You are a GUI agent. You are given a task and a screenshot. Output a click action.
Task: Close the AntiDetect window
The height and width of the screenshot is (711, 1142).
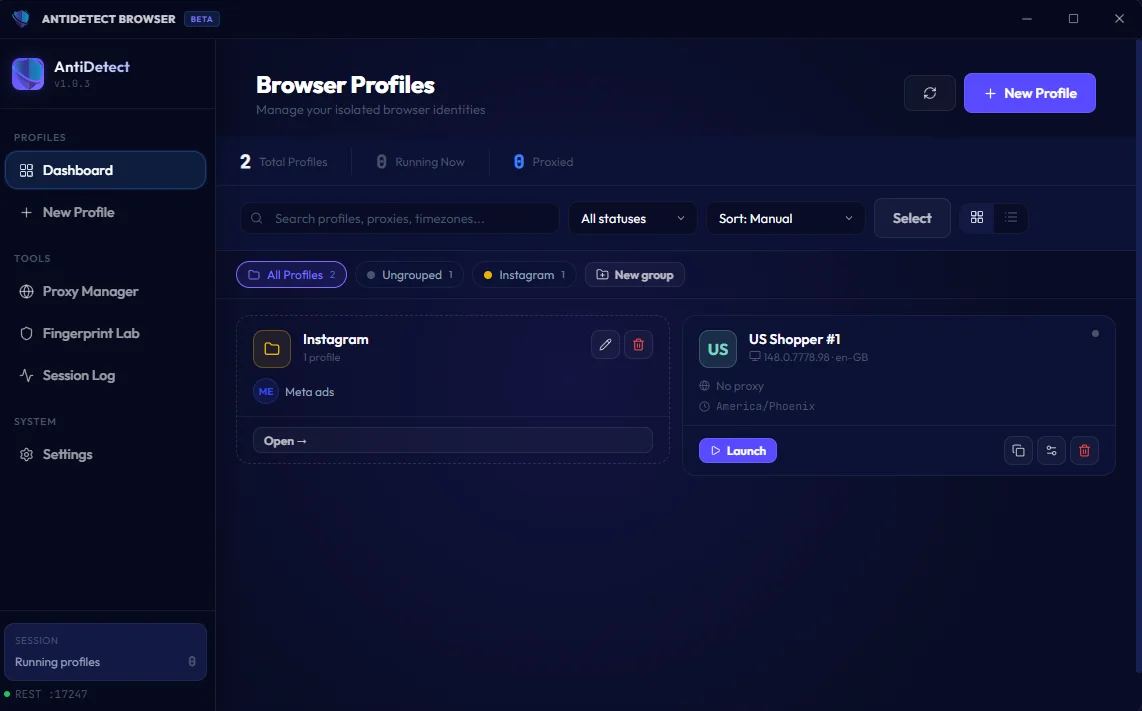(1119, 18)
